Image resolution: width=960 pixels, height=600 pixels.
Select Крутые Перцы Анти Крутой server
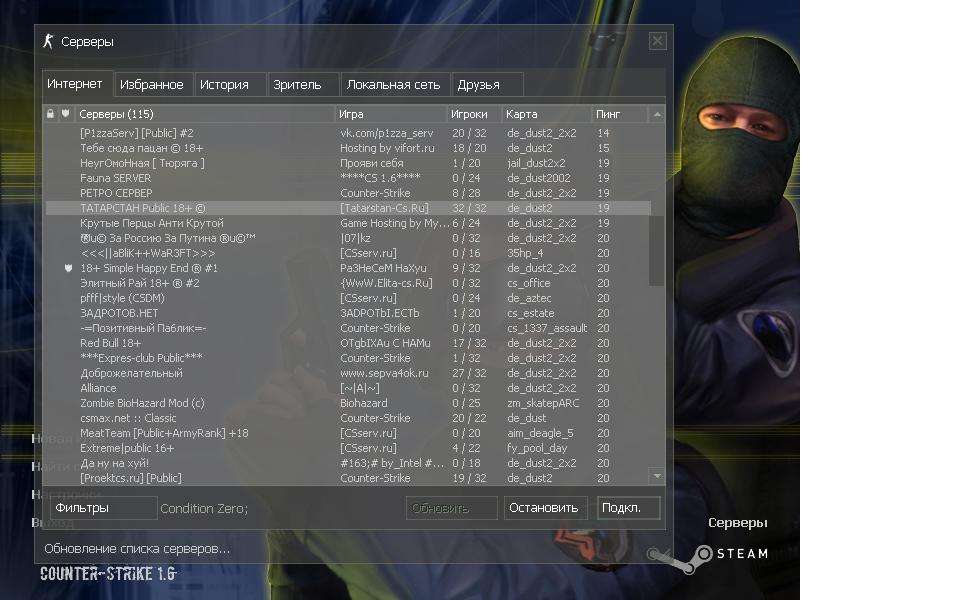pos(348,223)
